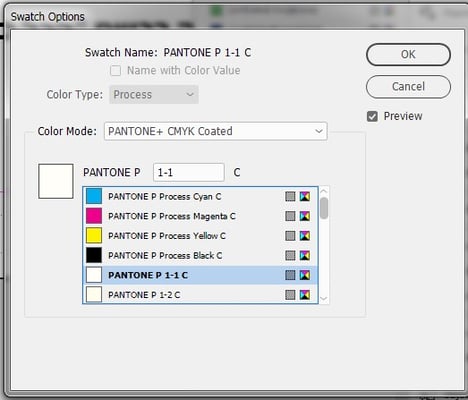468x400 pixels.
Task: Click the PANTONE P number input field
Action: click(189, 172)
